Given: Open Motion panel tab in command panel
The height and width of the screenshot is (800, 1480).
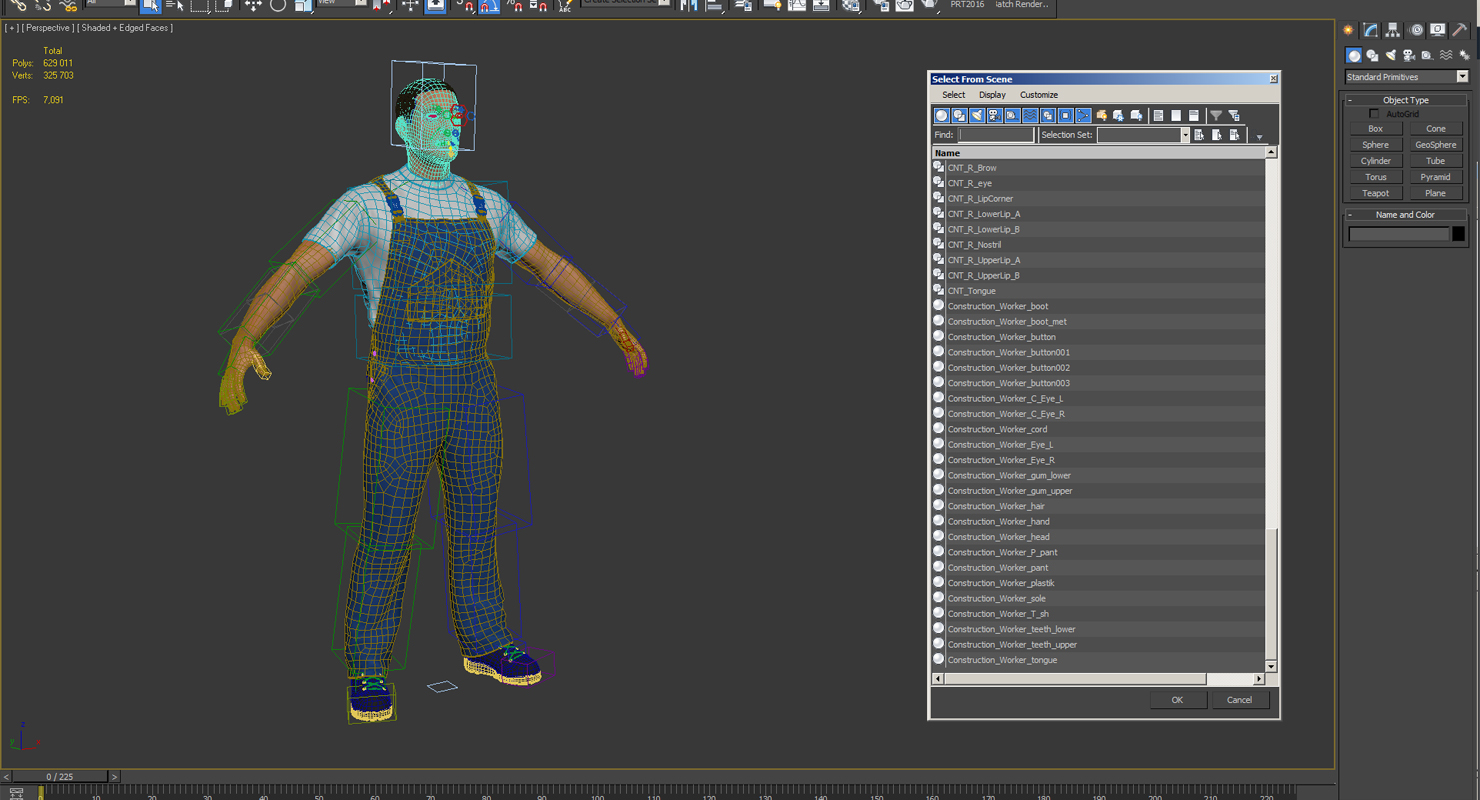Looking at the screenshot, I should click(x=1416, y=30).
